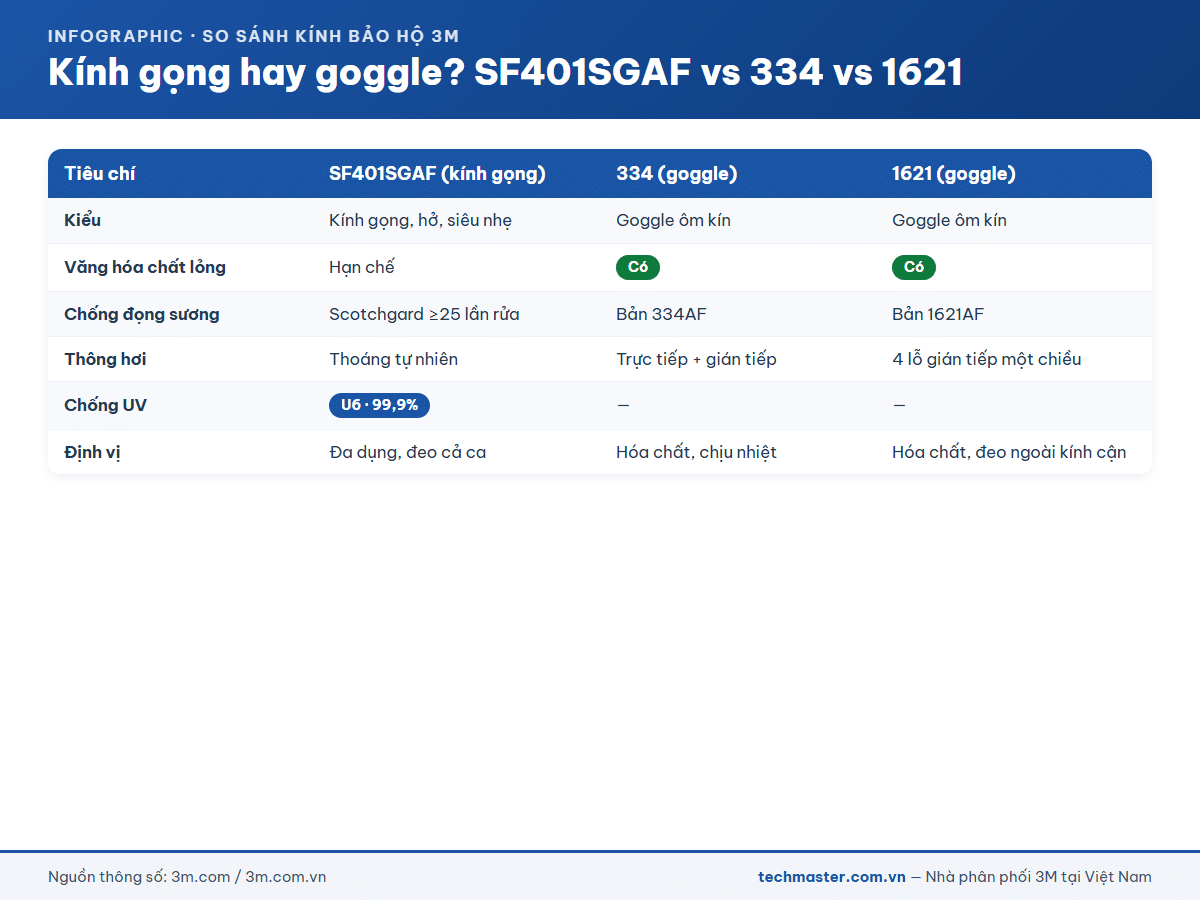1200x900 pixels.
Task: Click the 'Định vị' row label
Action: click(92, 452)
